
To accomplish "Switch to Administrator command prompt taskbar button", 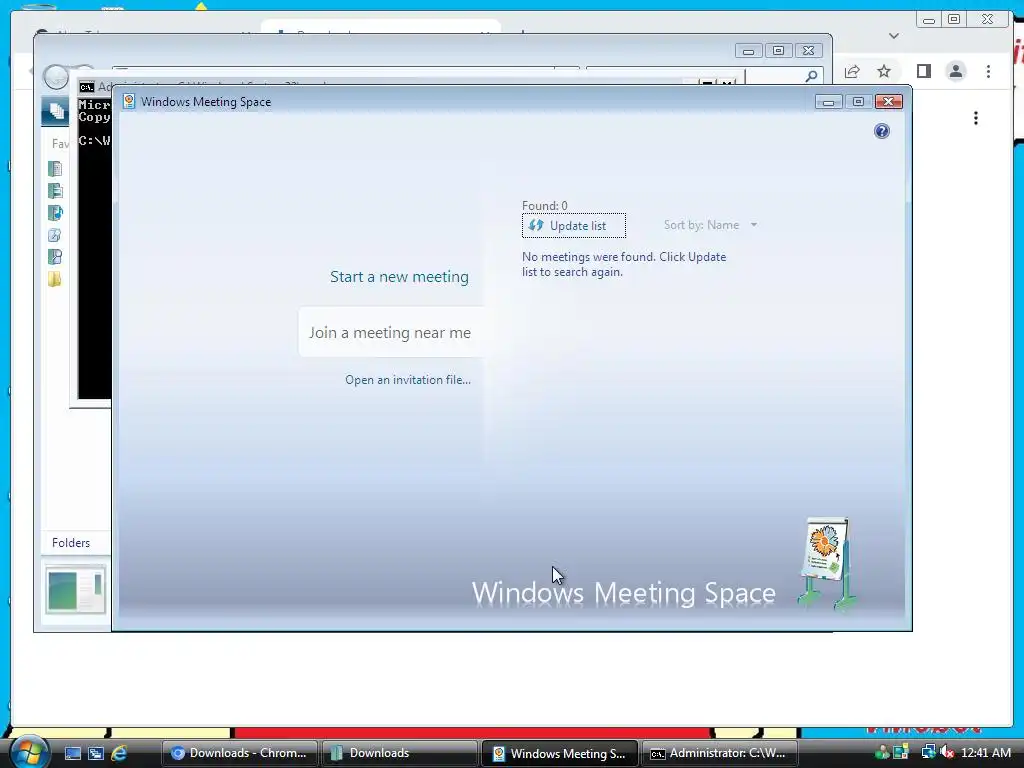I will [720, 753].
